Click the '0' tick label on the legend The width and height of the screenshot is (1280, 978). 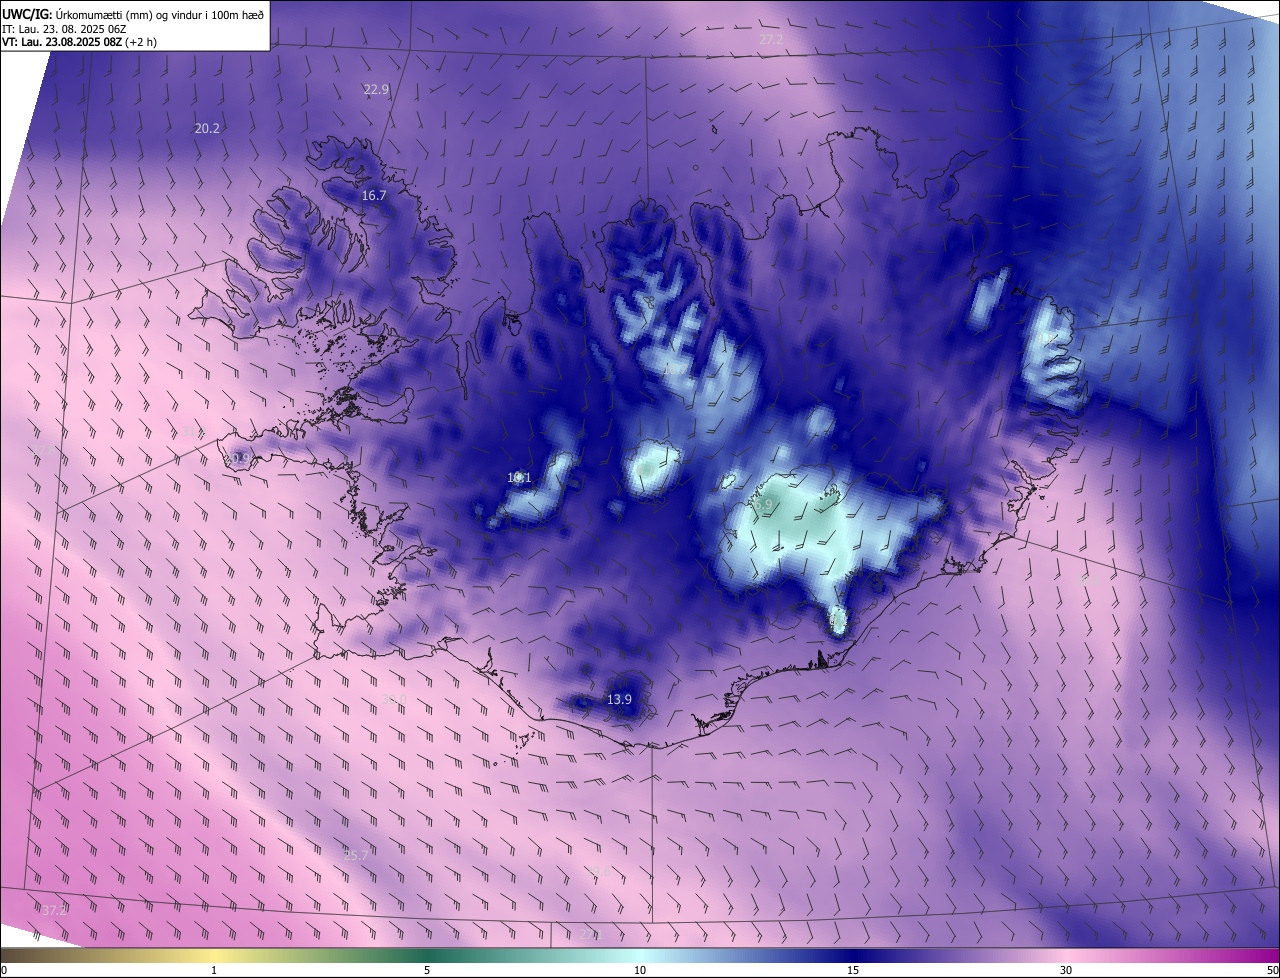[4, 971]
